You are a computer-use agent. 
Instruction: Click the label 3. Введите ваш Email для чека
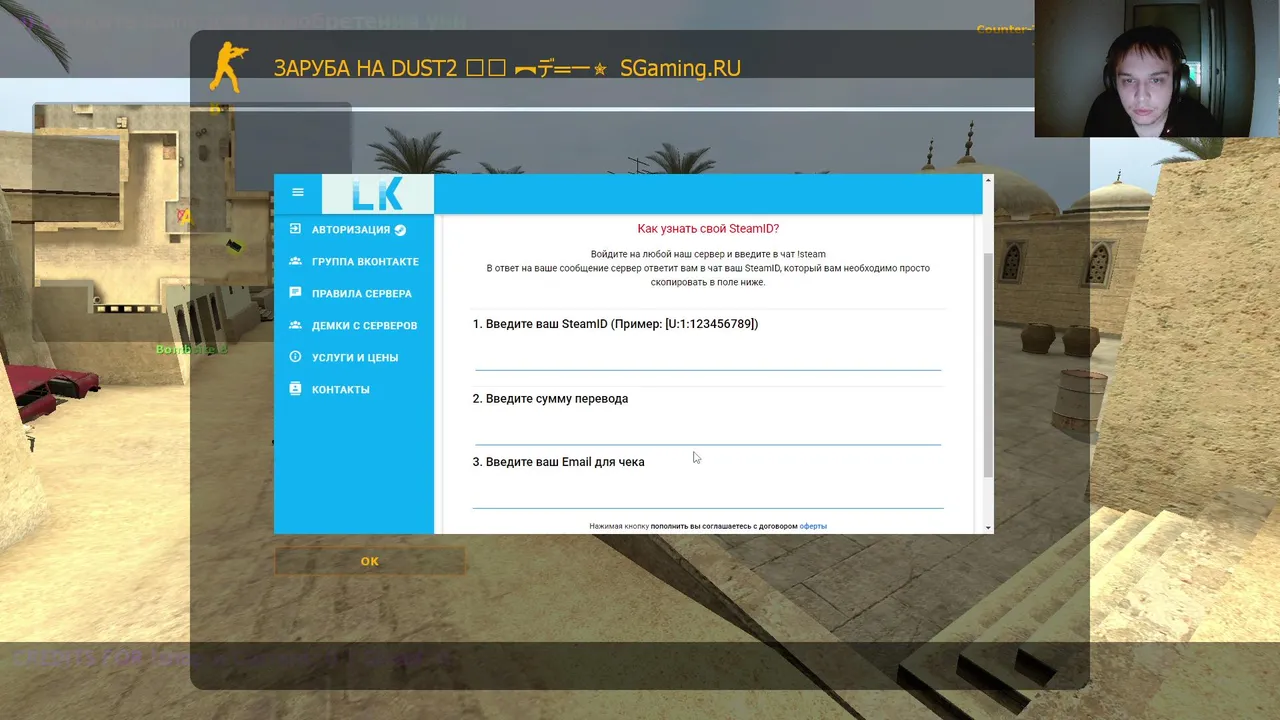click(558, 462)
